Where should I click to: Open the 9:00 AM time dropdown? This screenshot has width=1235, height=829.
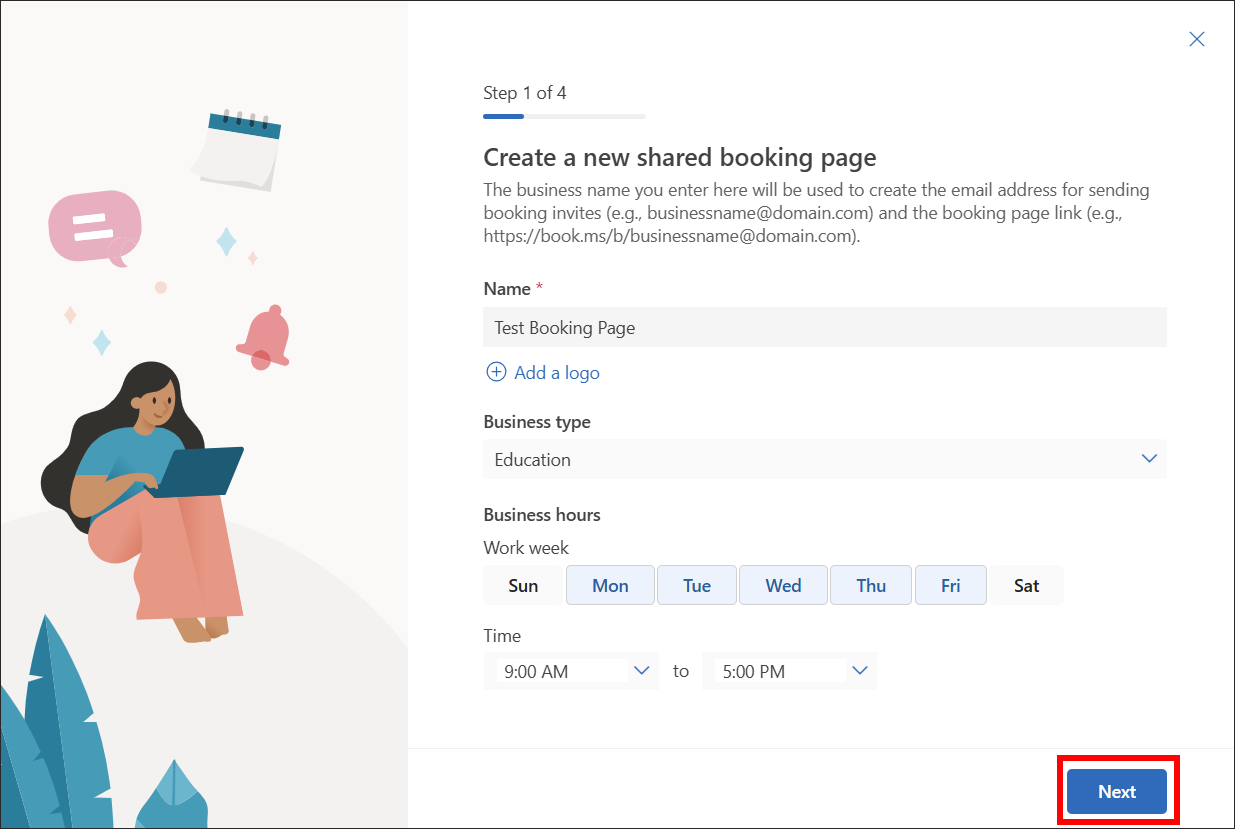tap(570, 671)
